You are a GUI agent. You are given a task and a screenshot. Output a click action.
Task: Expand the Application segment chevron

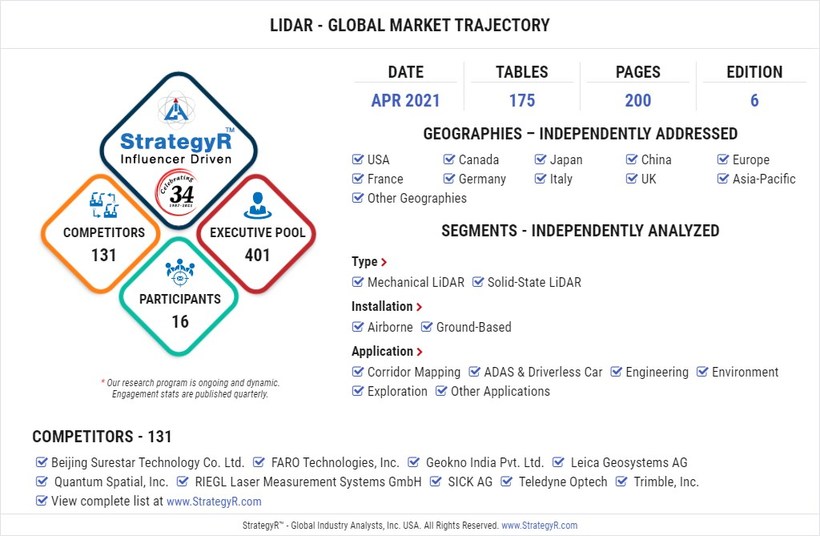[x=420, y=352]
